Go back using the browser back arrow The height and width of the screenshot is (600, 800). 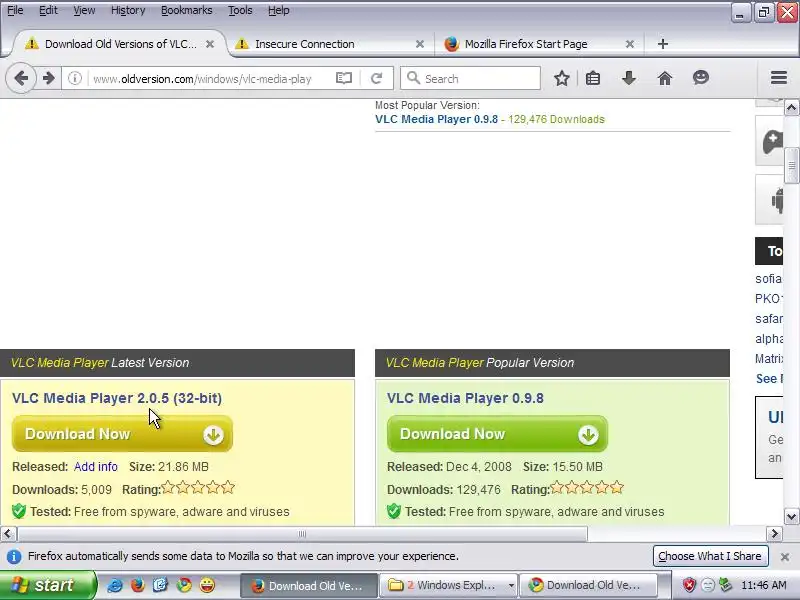[21, 79]
